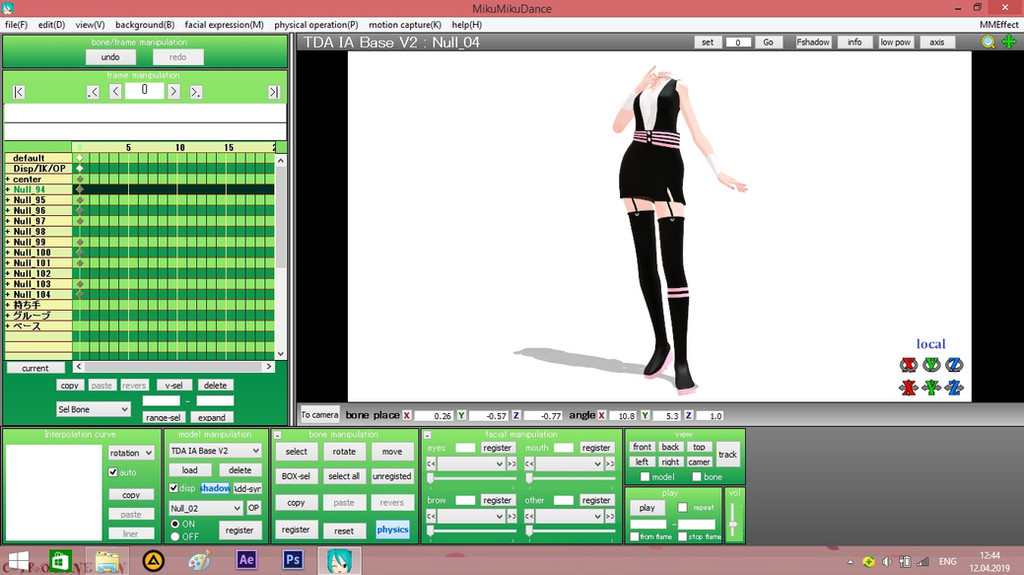Step forward one frame arrow
This screenshot has height=575, width=1024.
tap(174, 91)
